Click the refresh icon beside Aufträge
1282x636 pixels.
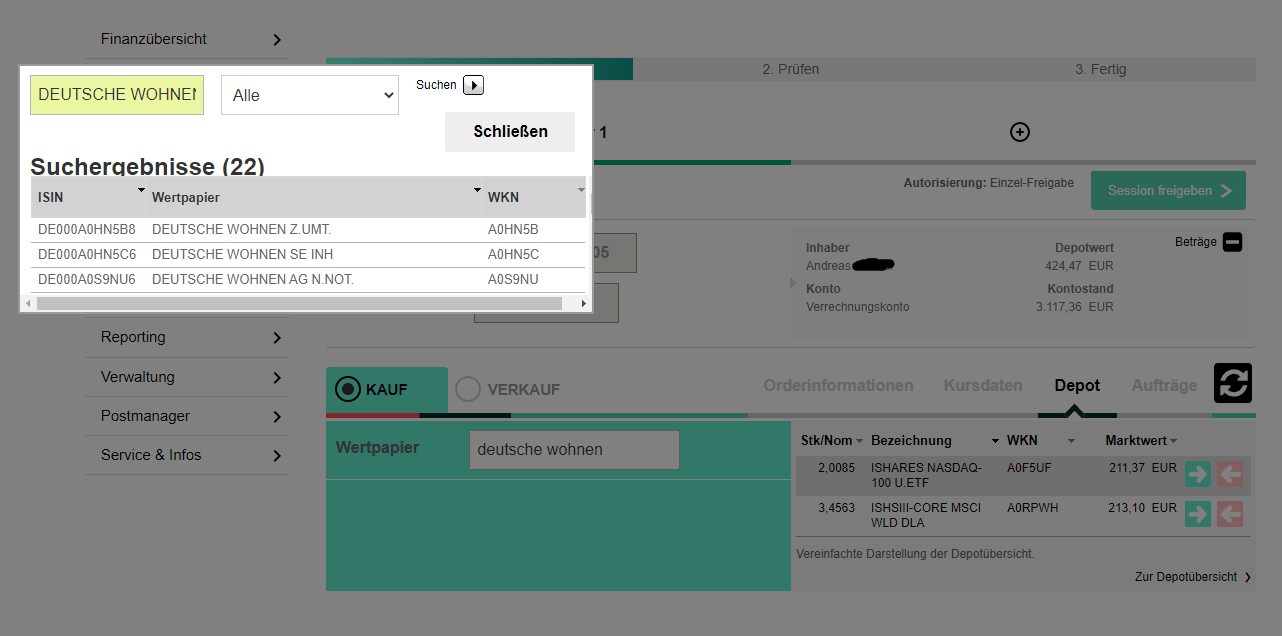pos(1232,383)
